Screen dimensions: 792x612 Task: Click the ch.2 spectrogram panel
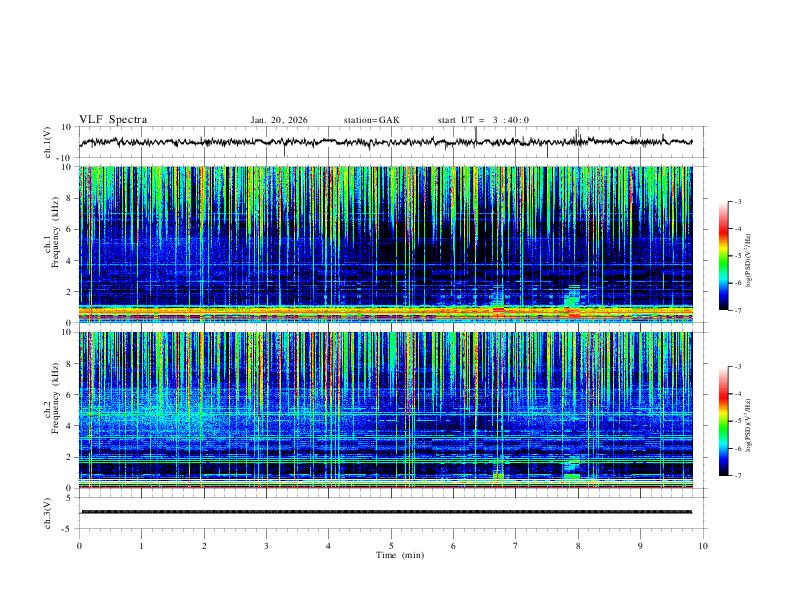tap(385, 410)
